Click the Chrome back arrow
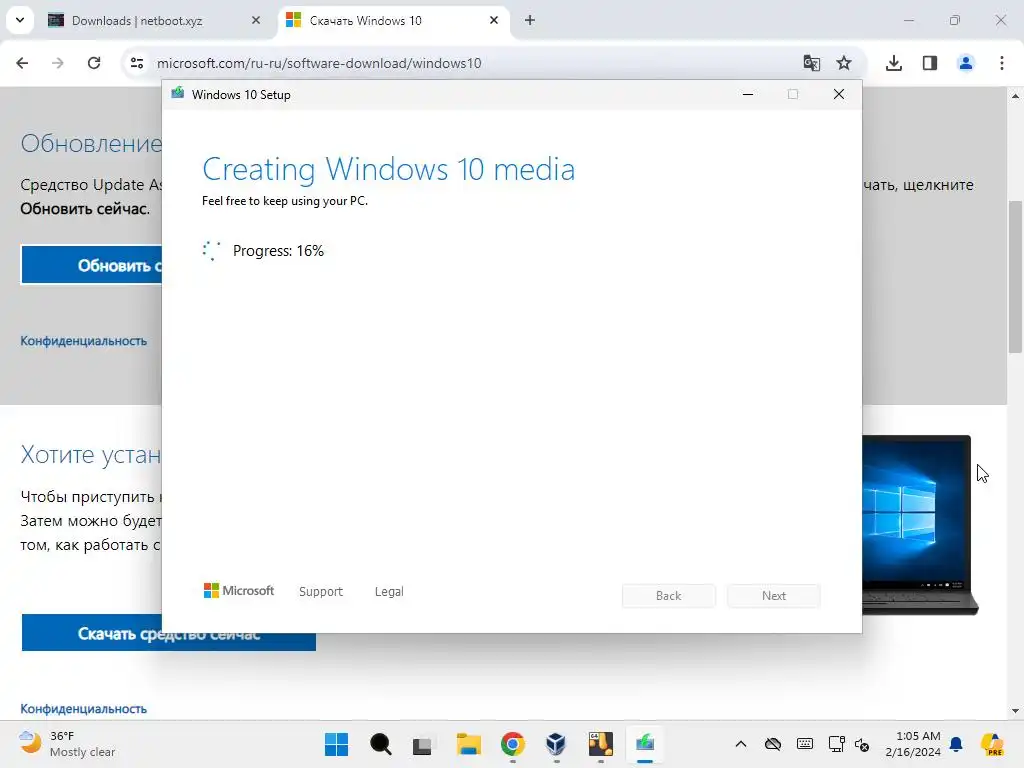 (22, 63)
